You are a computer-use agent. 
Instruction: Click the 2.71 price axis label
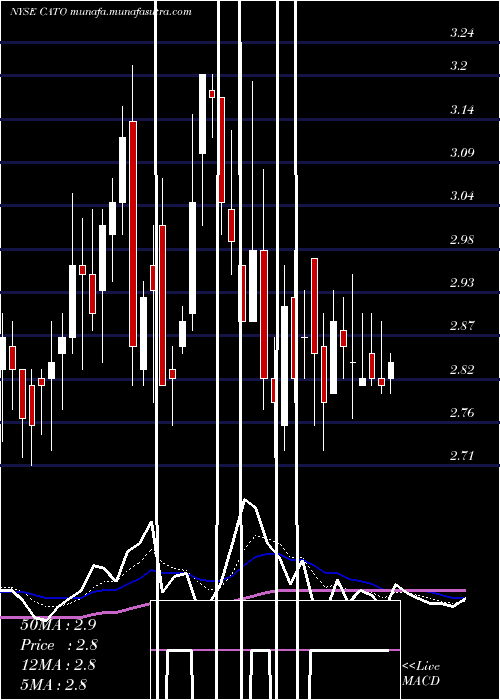(x=462, y=456)
